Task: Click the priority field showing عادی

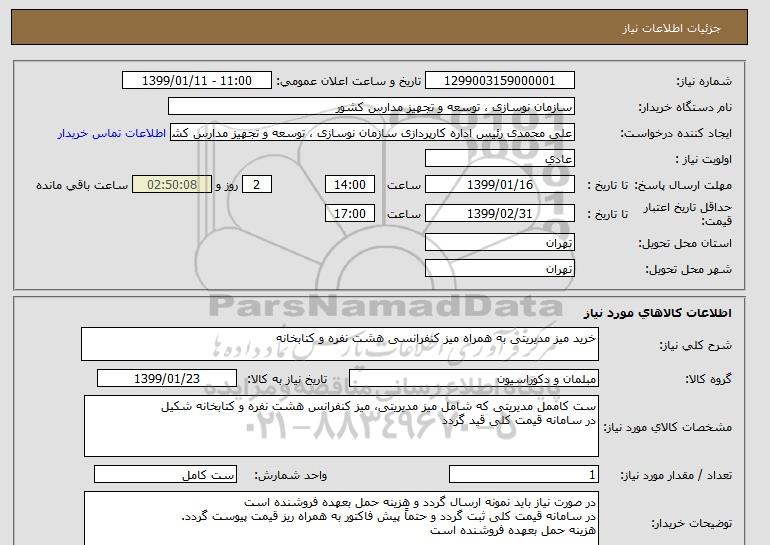Action: coord(499,159)
